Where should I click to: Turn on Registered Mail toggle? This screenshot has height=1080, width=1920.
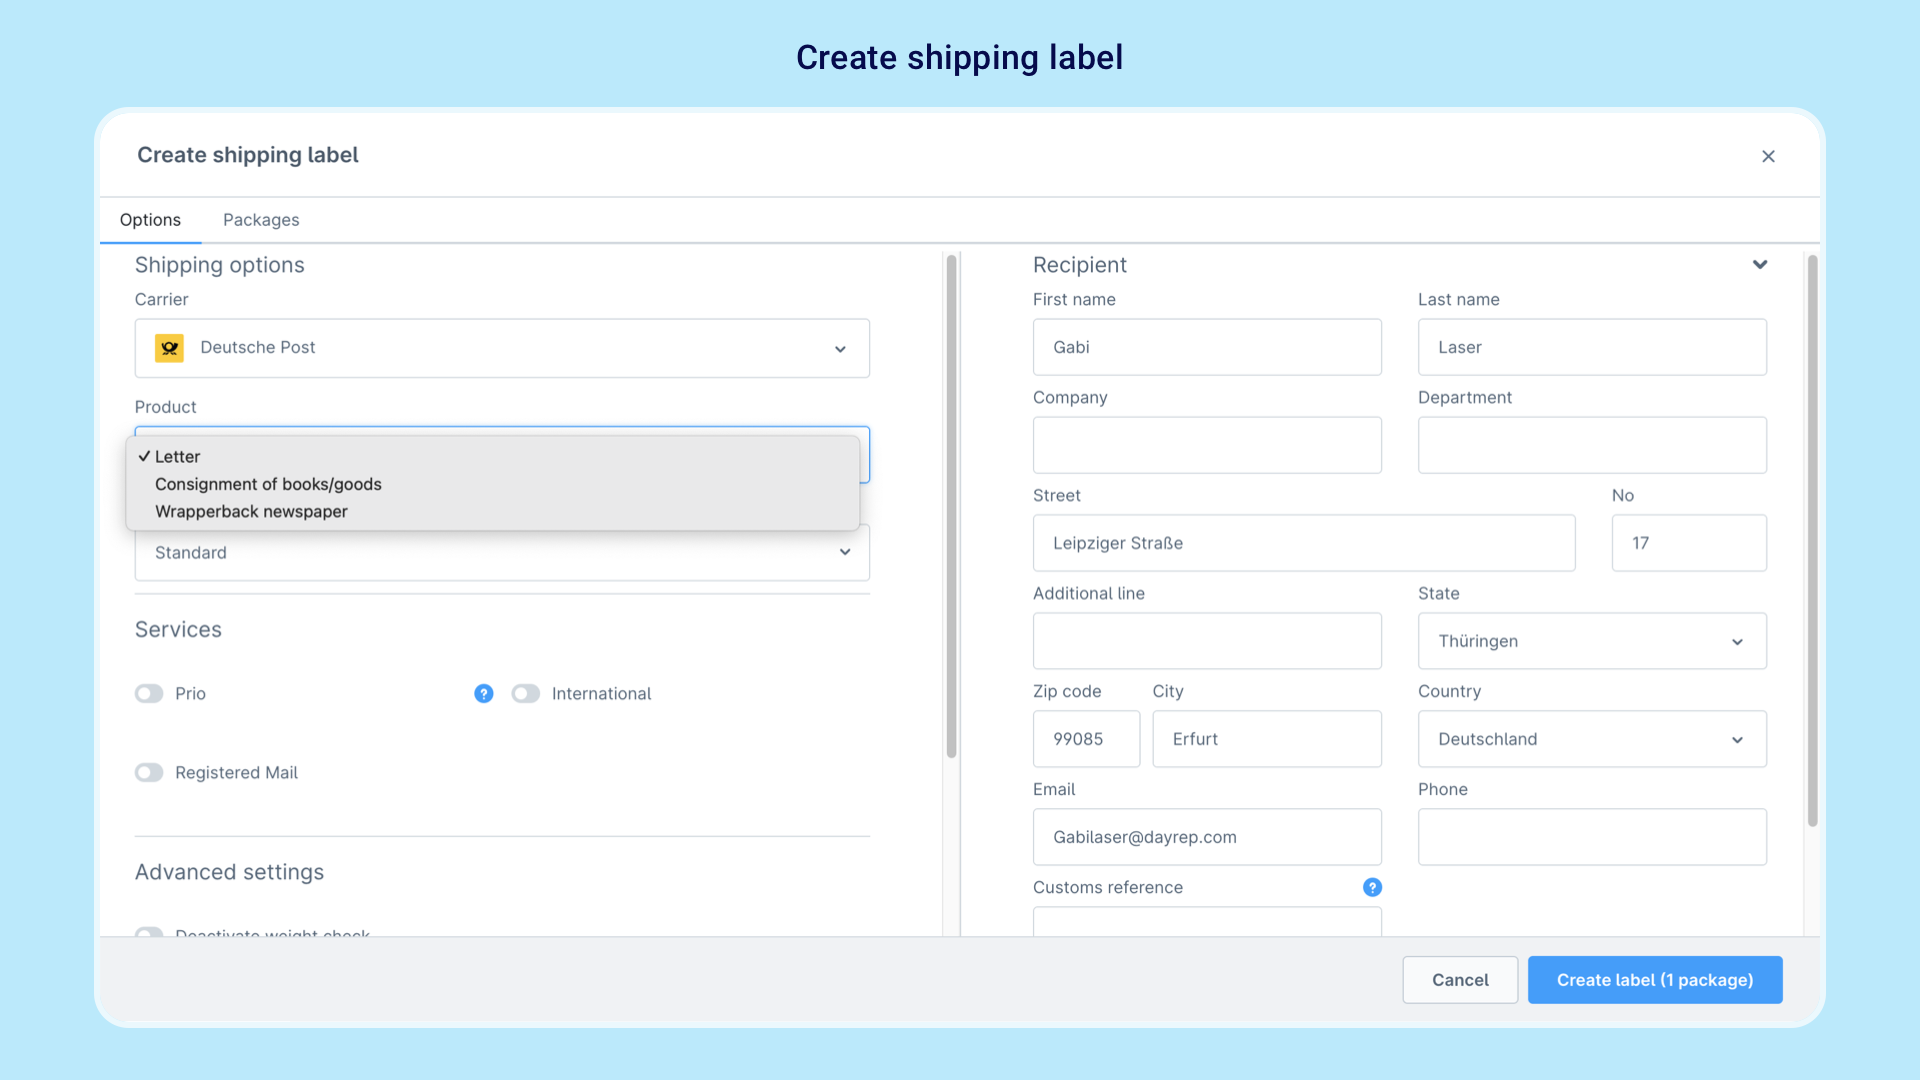tap(149, 773)
